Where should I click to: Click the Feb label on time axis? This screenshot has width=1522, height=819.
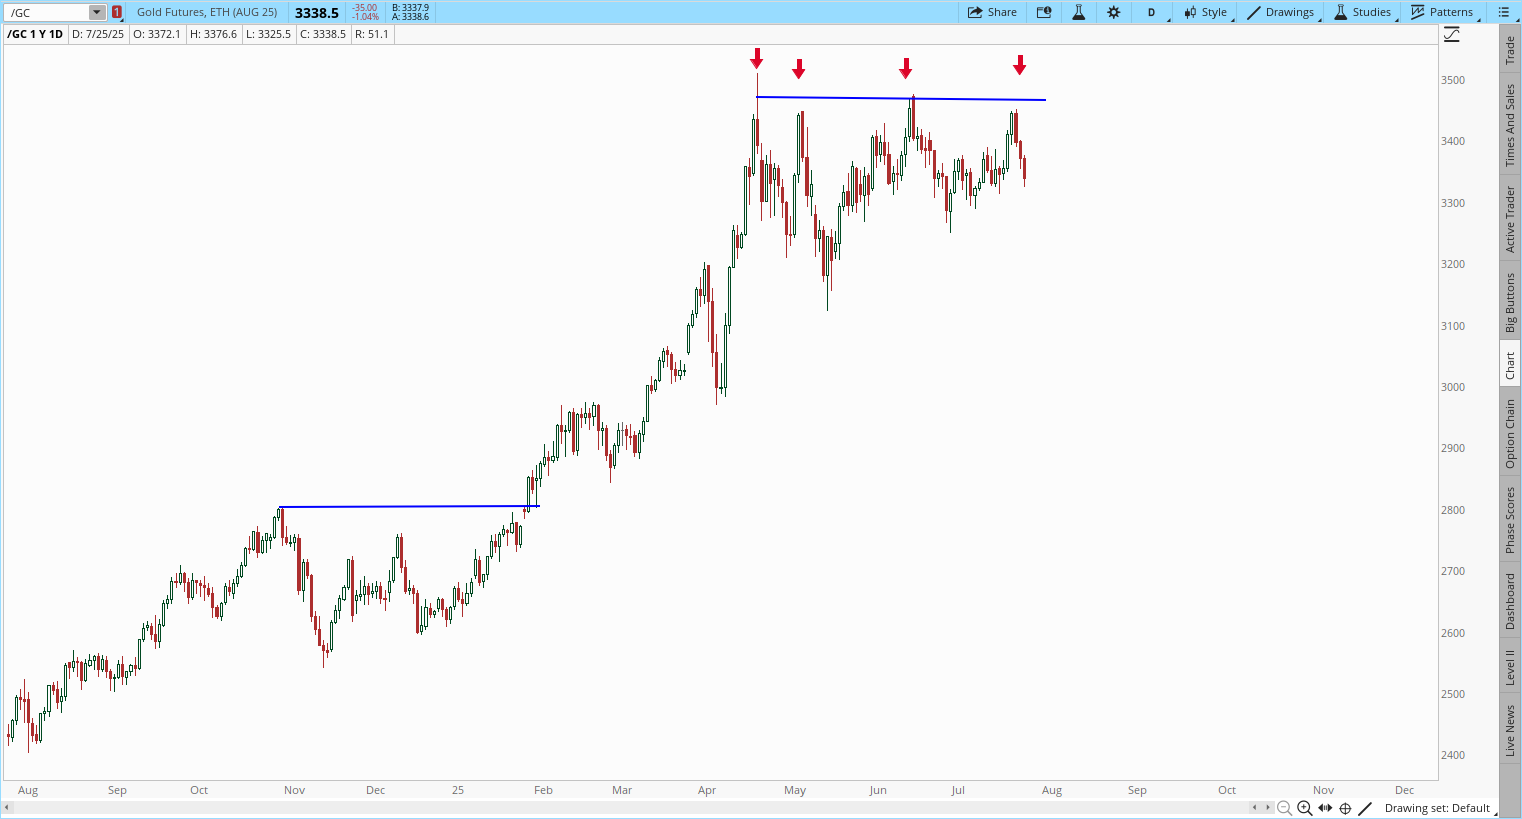pos(543,790)
